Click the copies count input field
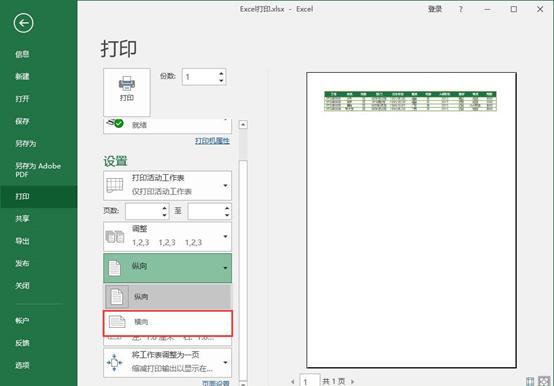 (200, 77)
